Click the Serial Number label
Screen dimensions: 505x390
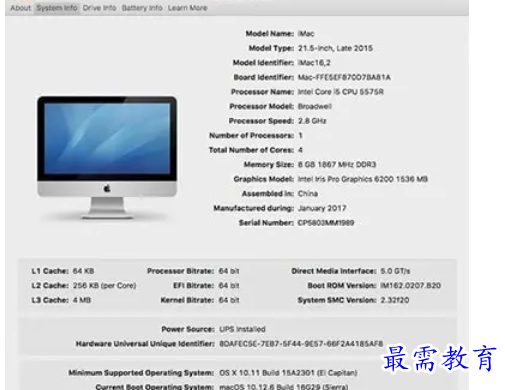(x=266, y=223)
